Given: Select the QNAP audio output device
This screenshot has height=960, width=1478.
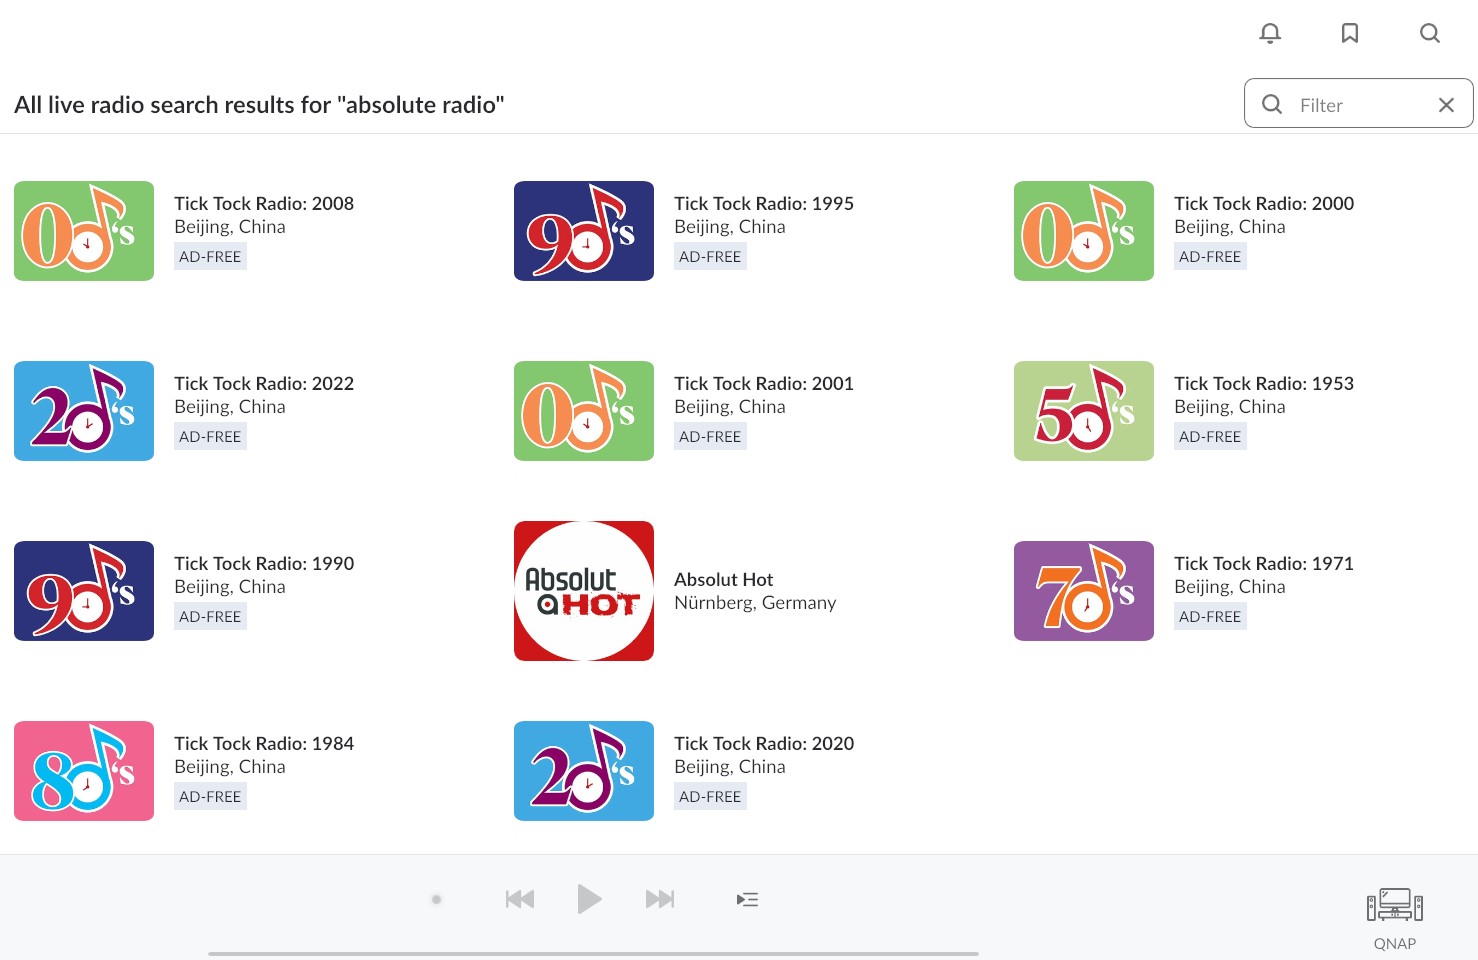Looking at the screenshot, I should pos(1395,918).
